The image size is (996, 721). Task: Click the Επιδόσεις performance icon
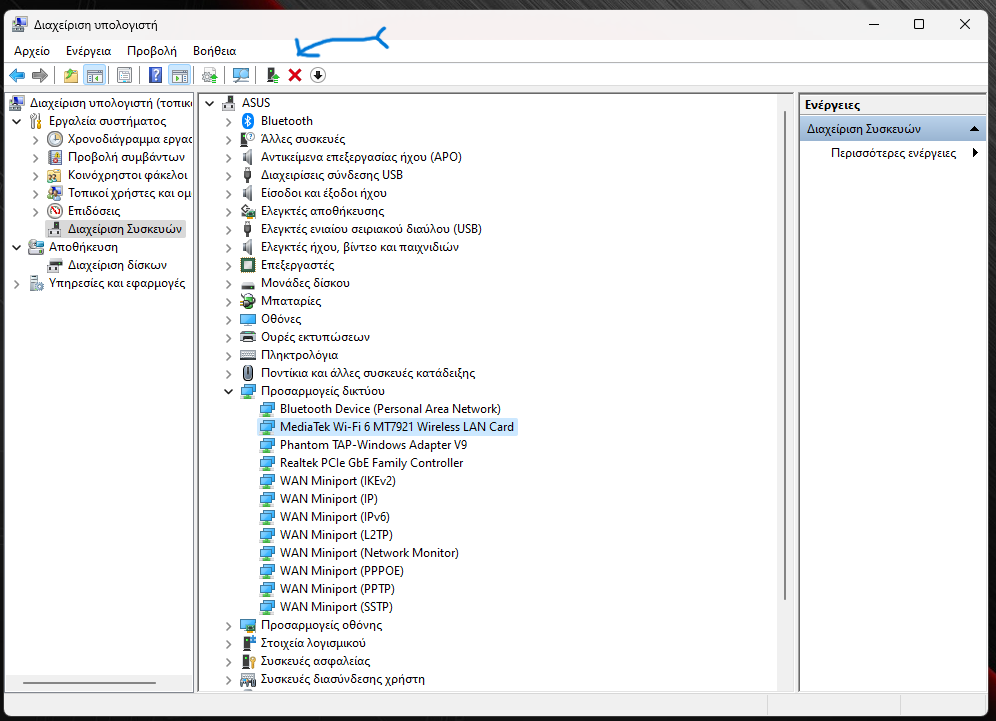[55, 211]
